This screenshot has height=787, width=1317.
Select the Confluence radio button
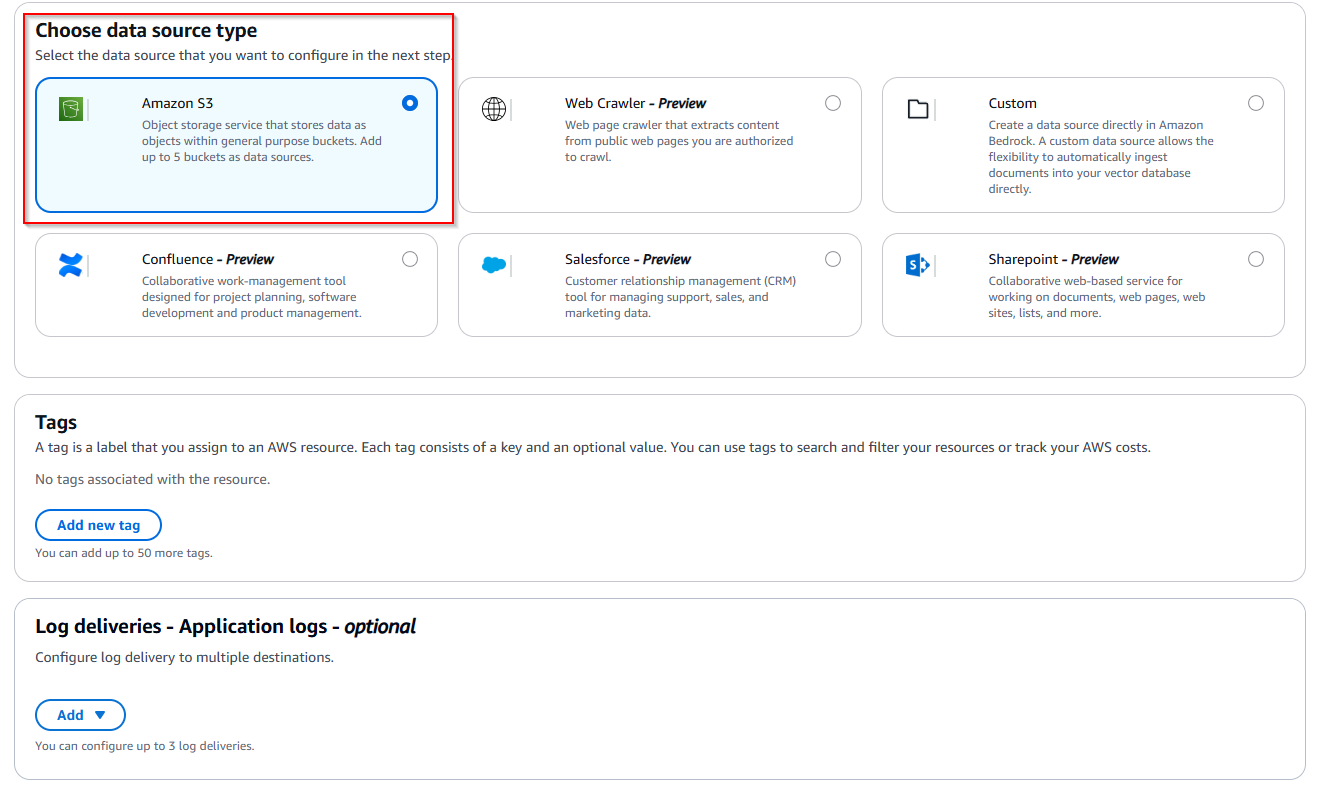pyautogui.click(x=410, y=259)
